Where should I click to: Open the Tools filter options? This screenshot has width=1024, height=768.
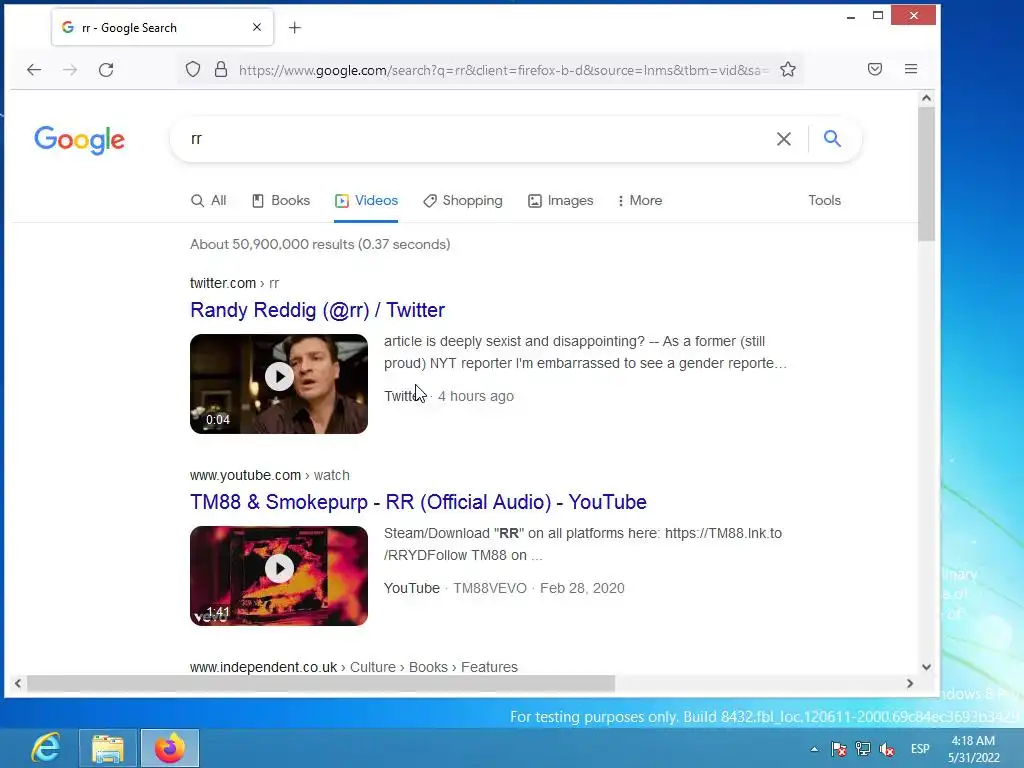(824, 200)
